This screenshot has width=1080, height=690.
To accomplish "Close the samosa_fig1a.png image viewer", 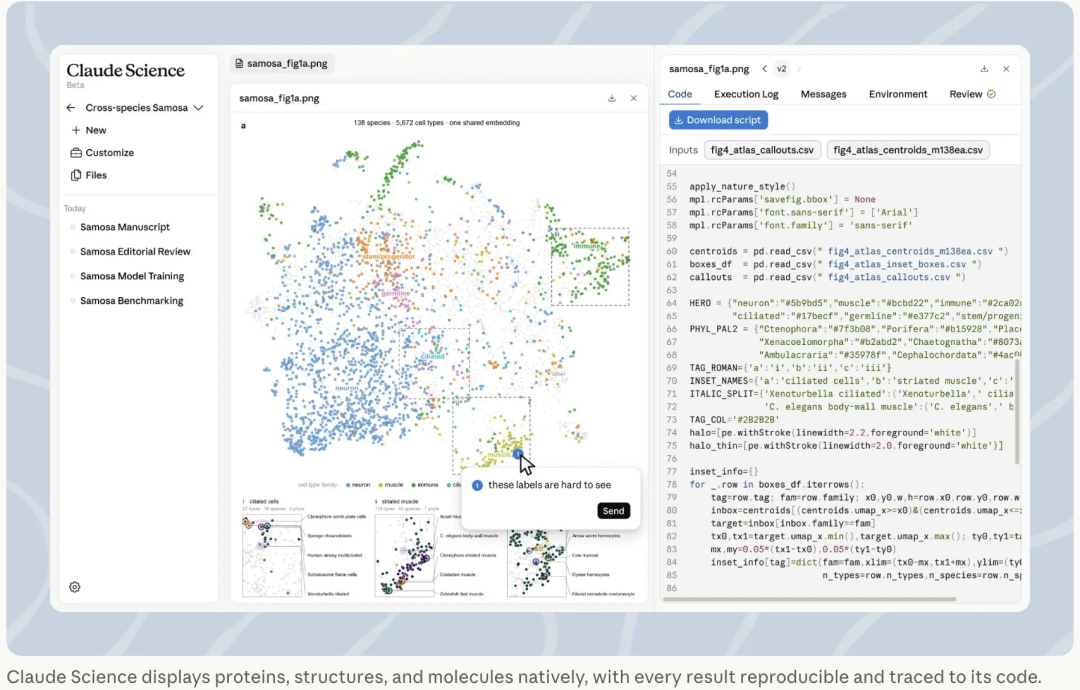I will [x=634, y=98].
